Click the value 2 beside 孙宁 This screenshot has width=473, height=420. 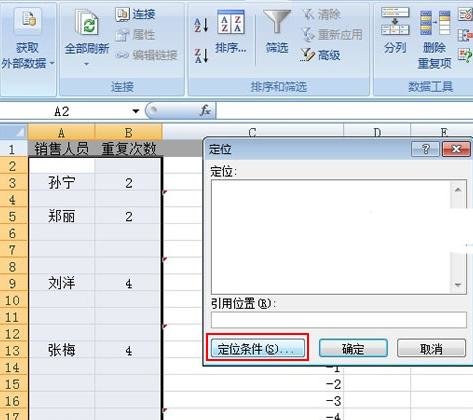[129, 183]
